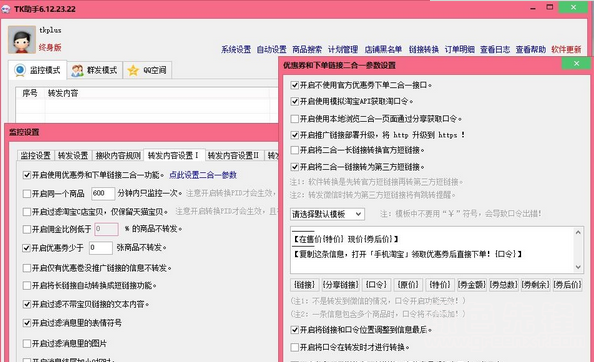This screenshot has height=362, width=594.
Task: Open 自动设置 in the top menu
Action: click(272, 50)
